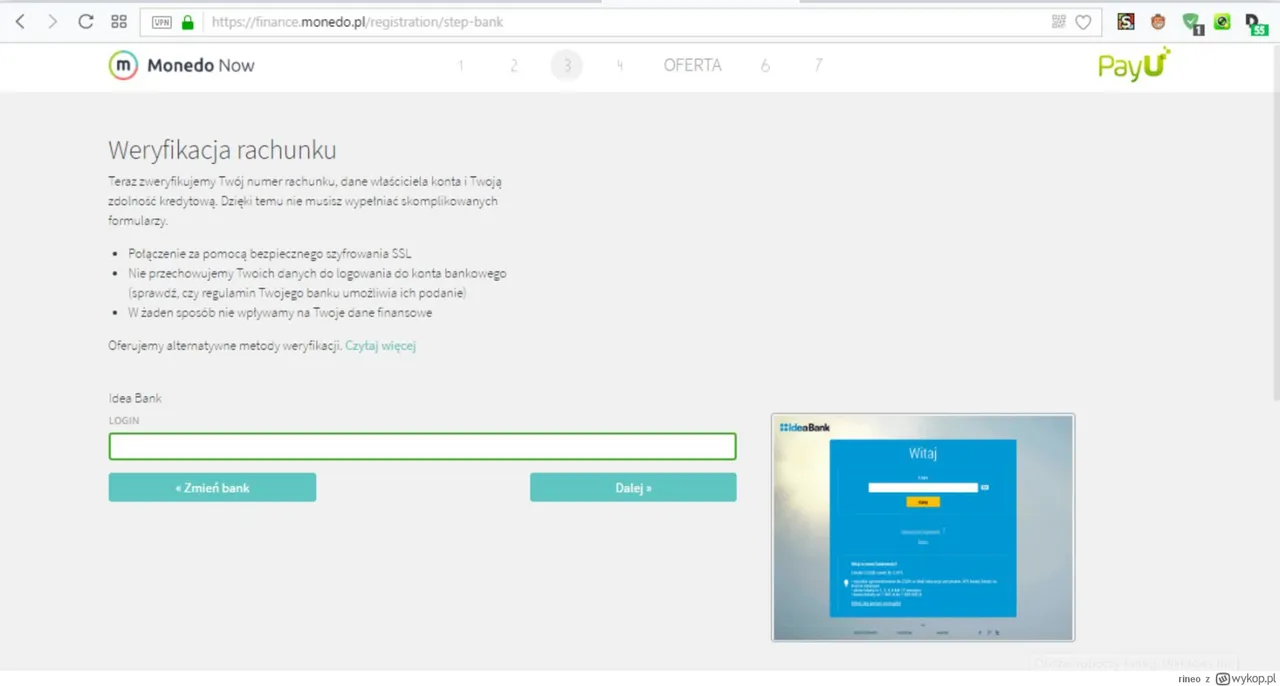
Task: Click the green square extension icon
Action: tap(1222, 22)
